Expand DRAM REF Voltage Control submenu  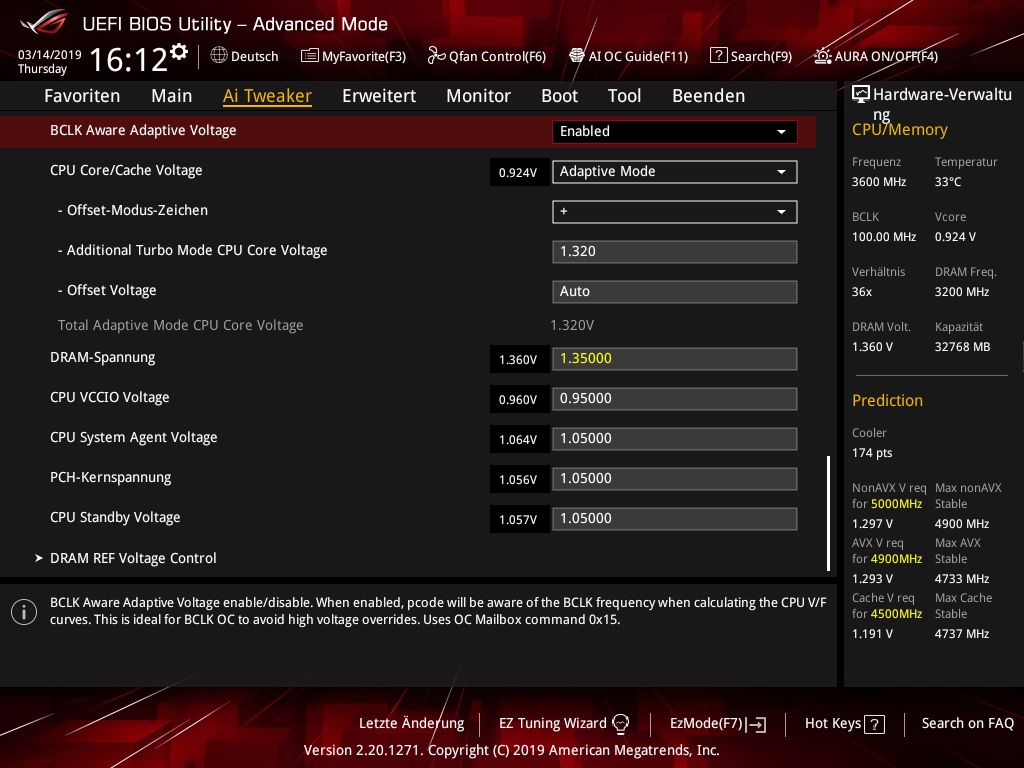pos(133,558)
